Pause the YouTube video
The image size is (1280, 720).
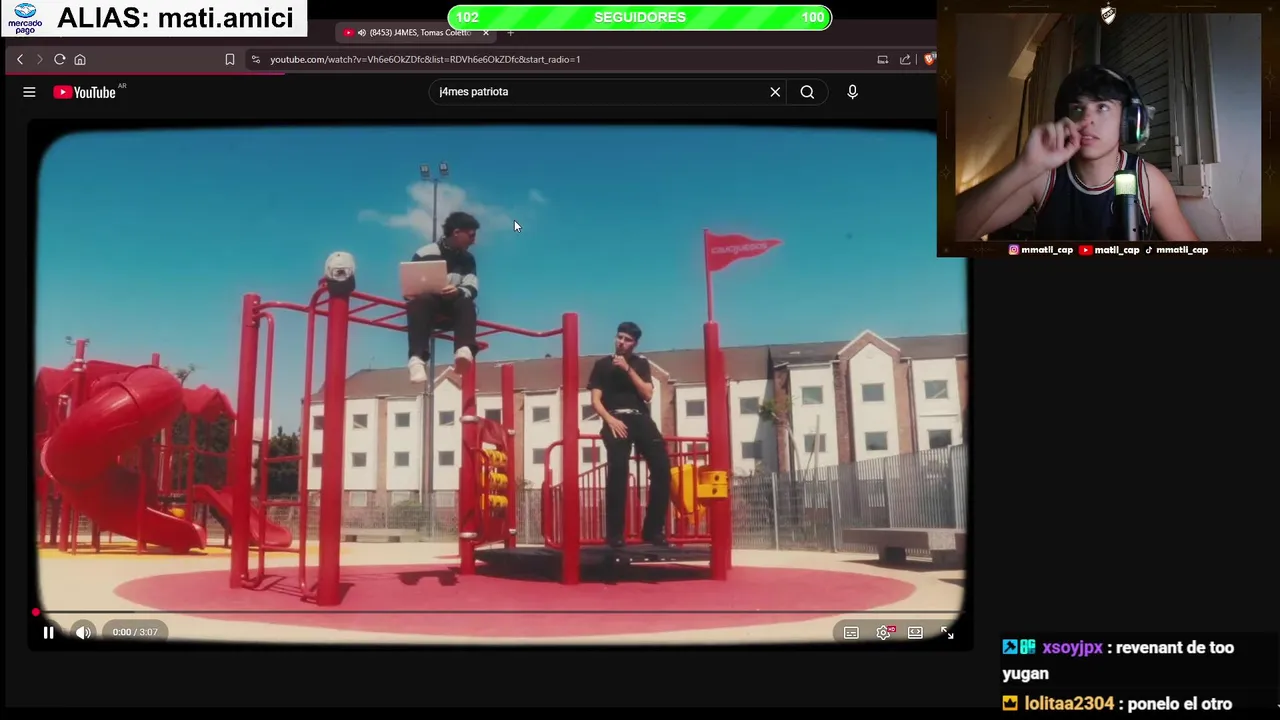coord(48,632)
